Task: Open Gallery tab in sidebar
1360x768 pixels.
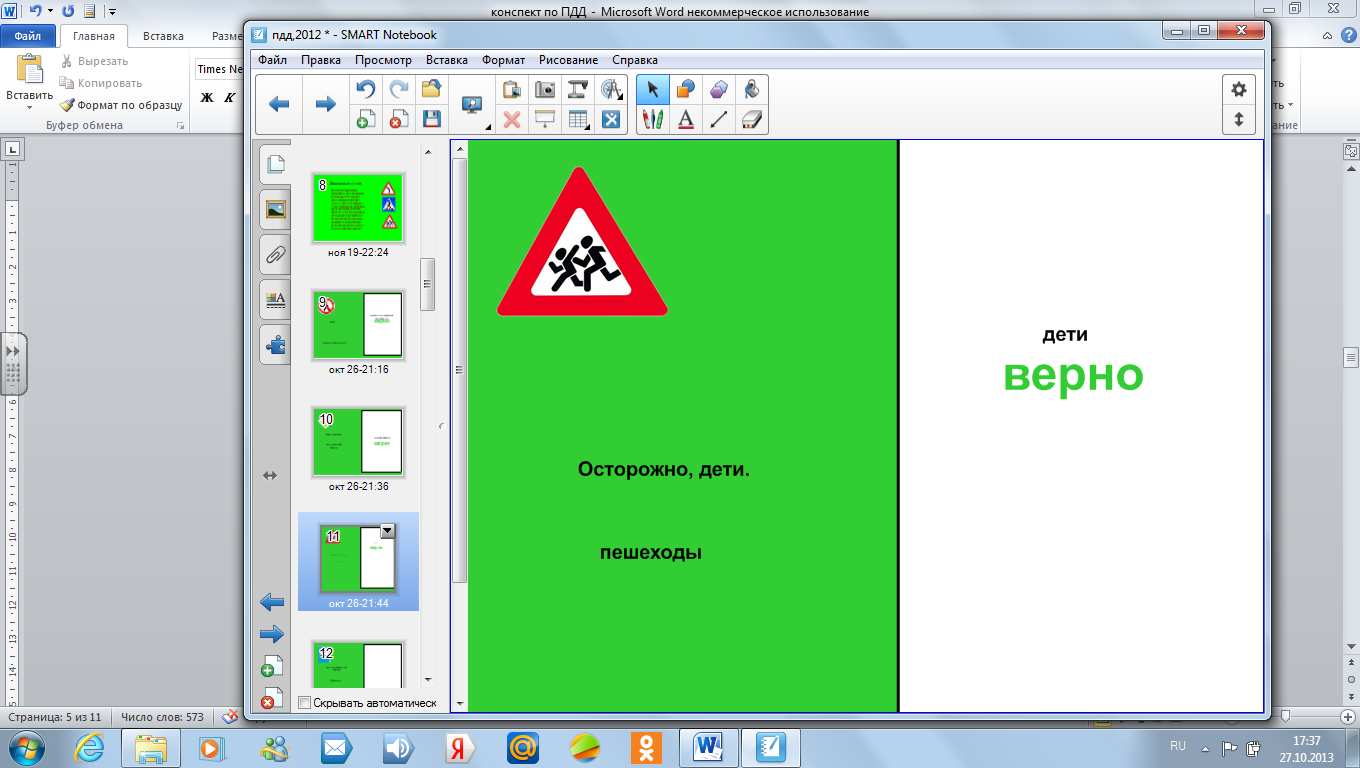Action: point(274,209)
